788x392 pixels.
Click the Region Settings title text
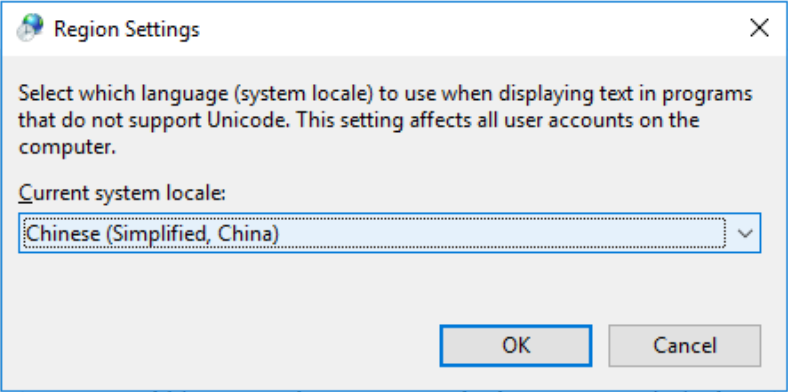(127, 29)
